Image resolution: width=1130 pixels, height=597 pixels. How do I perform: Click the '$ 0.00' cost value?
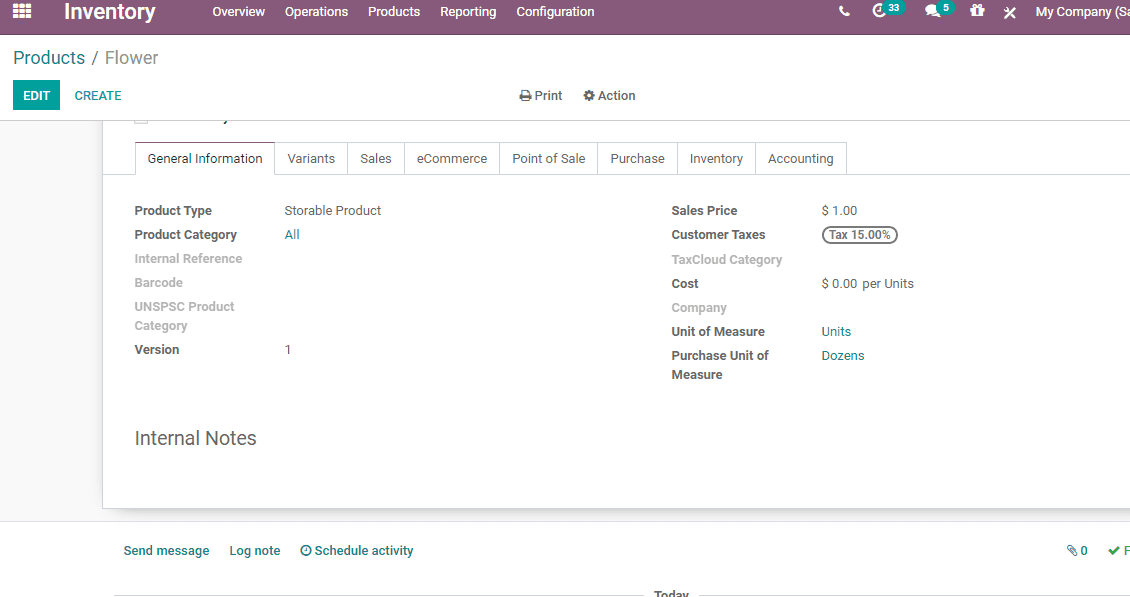tap(839, 284)
